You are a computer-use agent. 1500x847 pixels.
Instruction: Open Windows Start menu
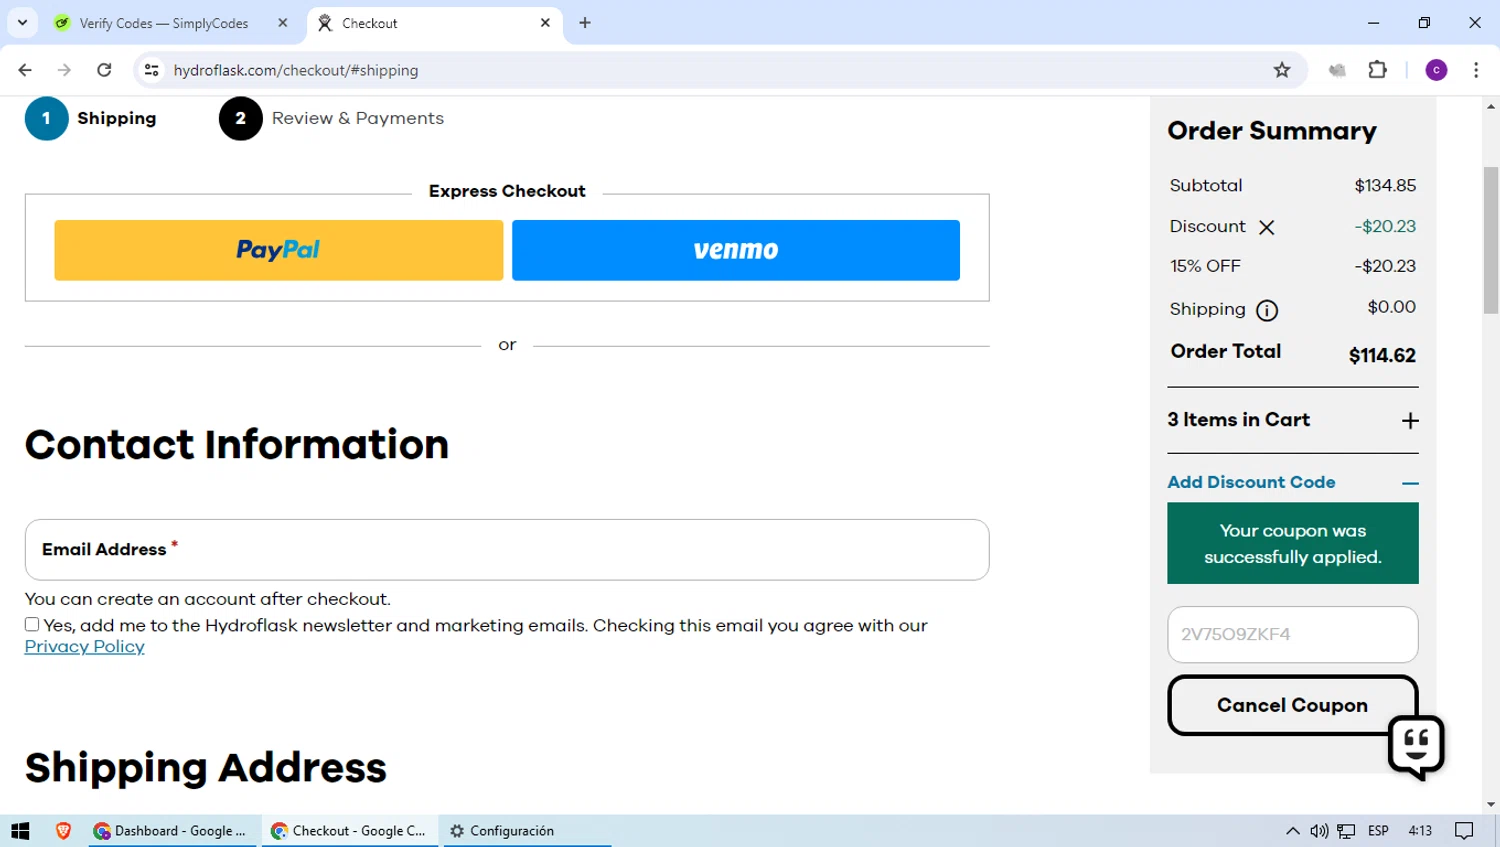pyautogui.click(x=20, y=831)
